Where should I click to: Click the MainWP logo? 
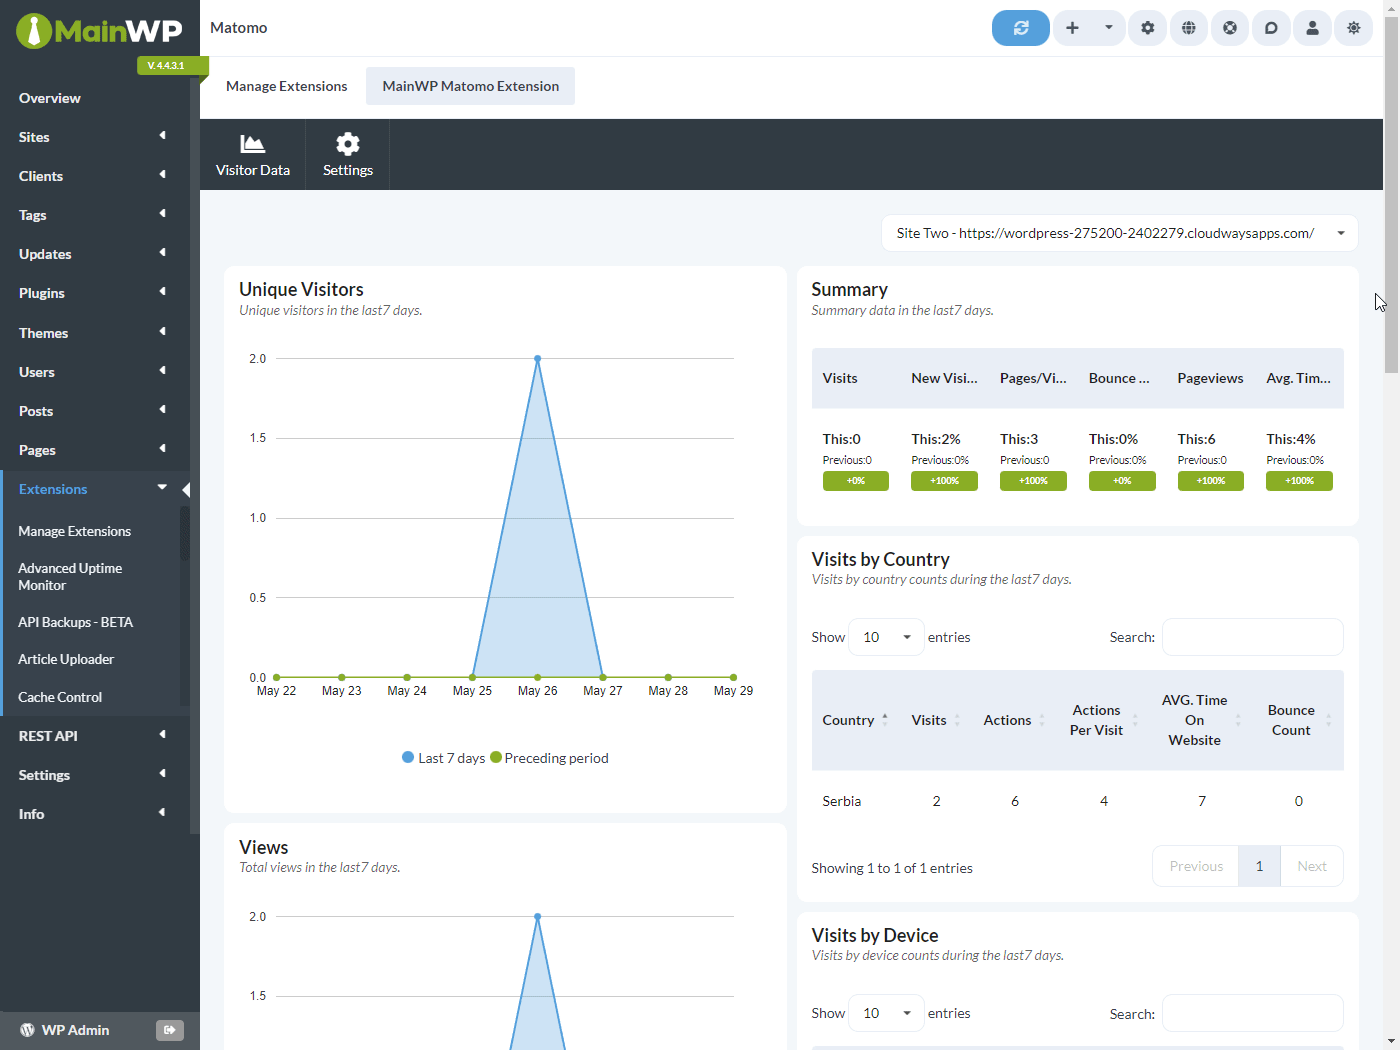(x=99, y=31)
